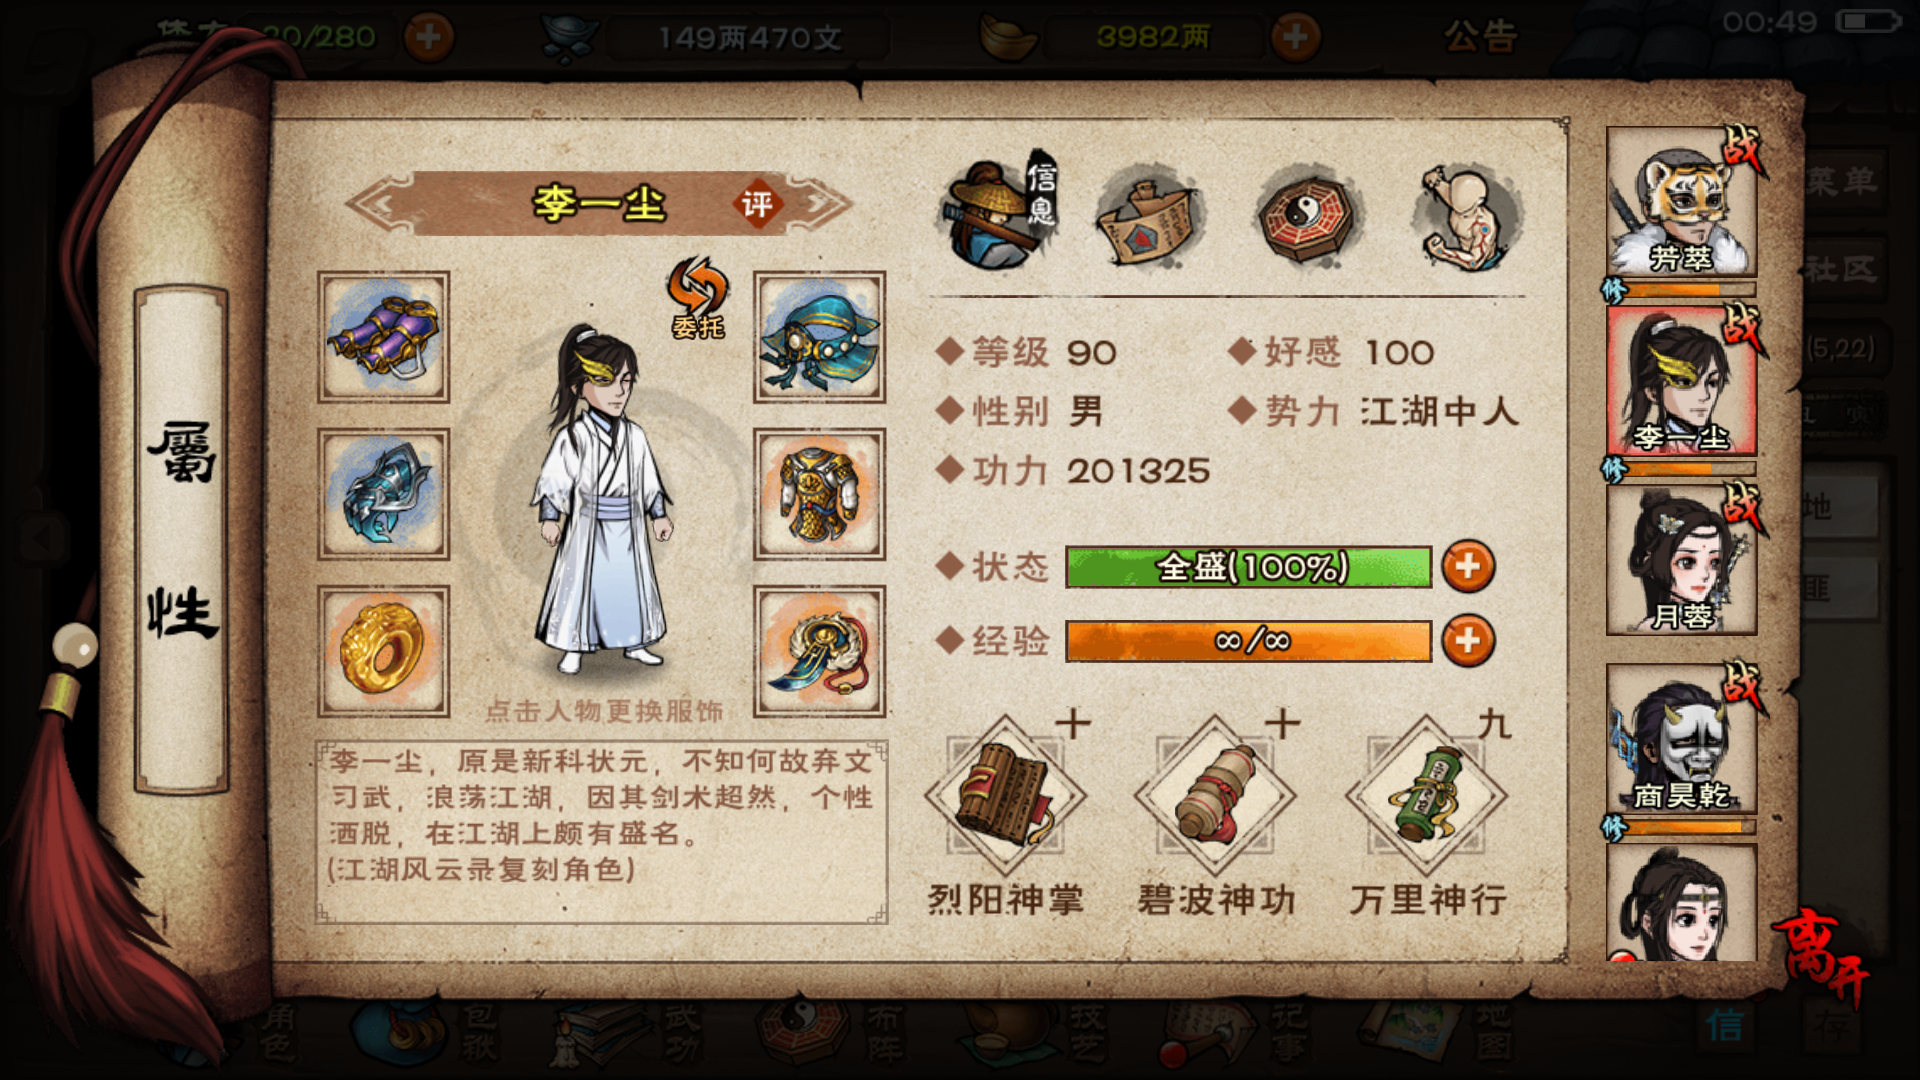Open the silver gauntlet weapon slot
Image resolution: width=1920 pixels, height=1080 pixels.
point(384,494)
